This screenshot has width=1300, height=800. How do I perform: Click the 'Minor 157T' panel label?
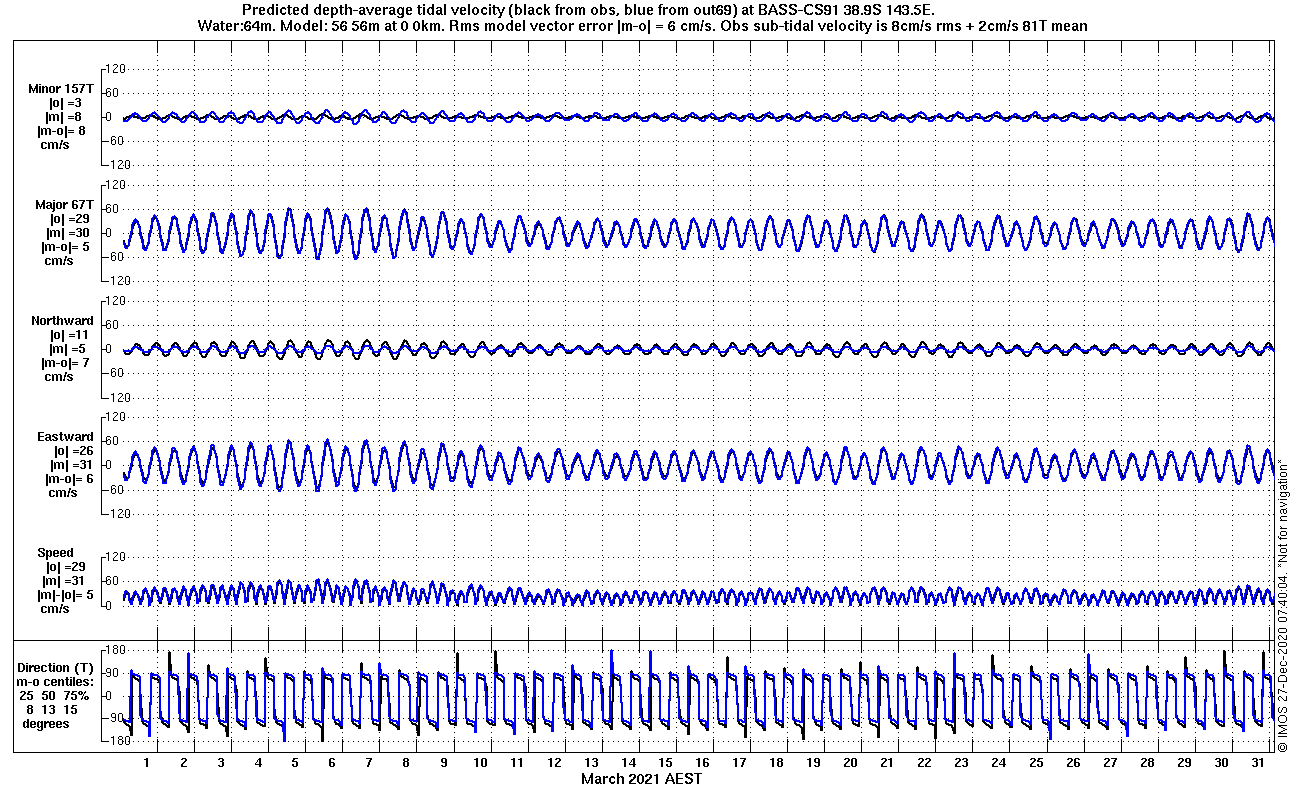(61, 89)
